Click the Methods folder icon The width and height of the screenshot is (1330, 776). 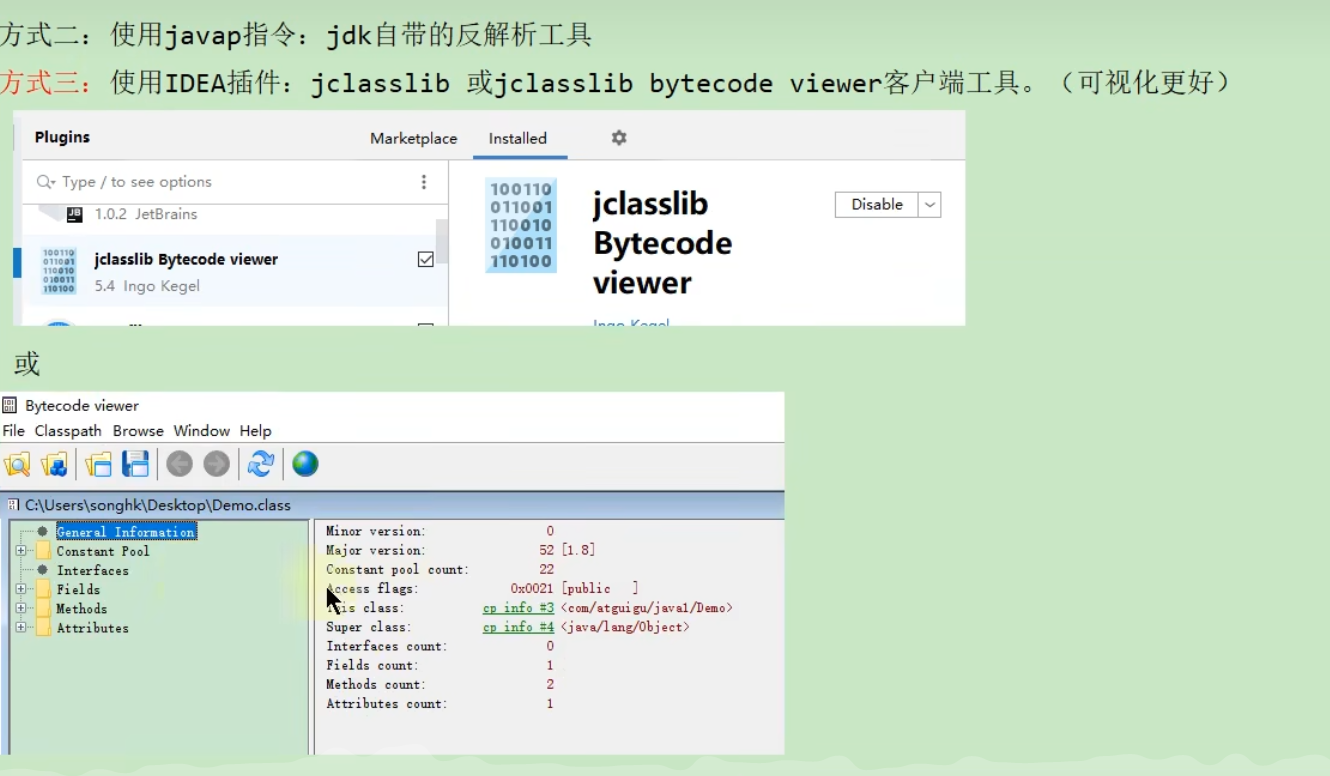click(x=43, y=608)
